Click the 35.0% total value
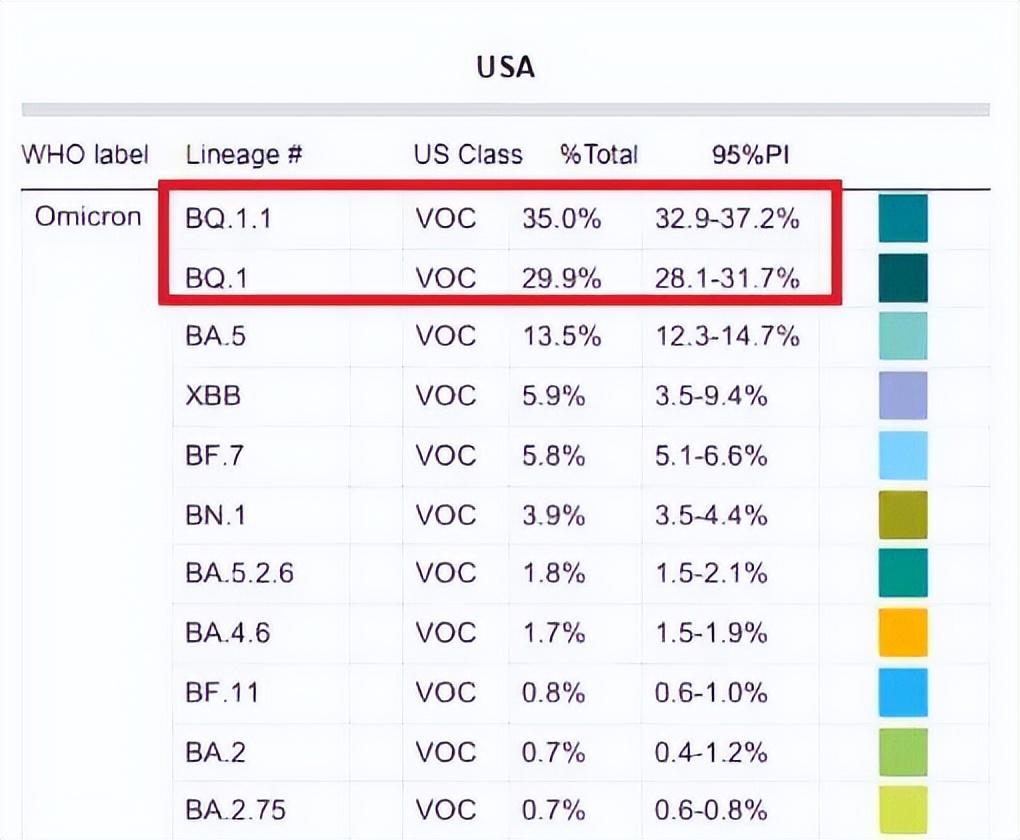The height and width of the screenshot is (840, 1020). 561,219
